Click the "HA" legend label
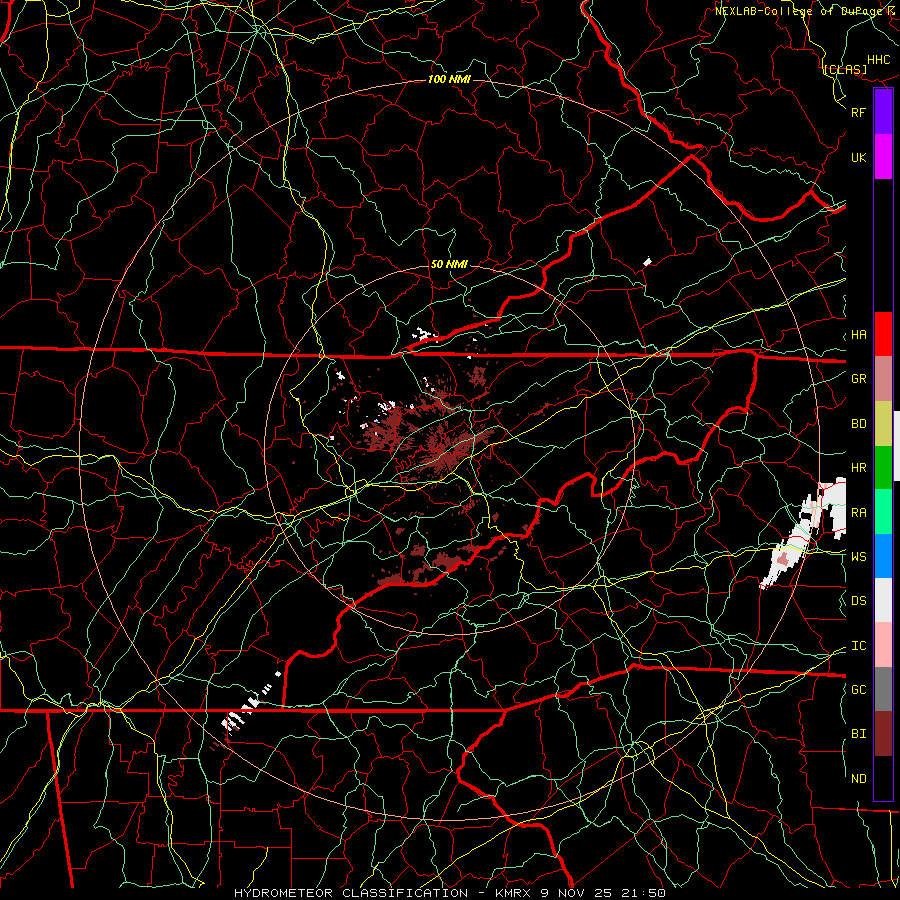This screenshot has height=900, width=900. click(x=859, y=335)
